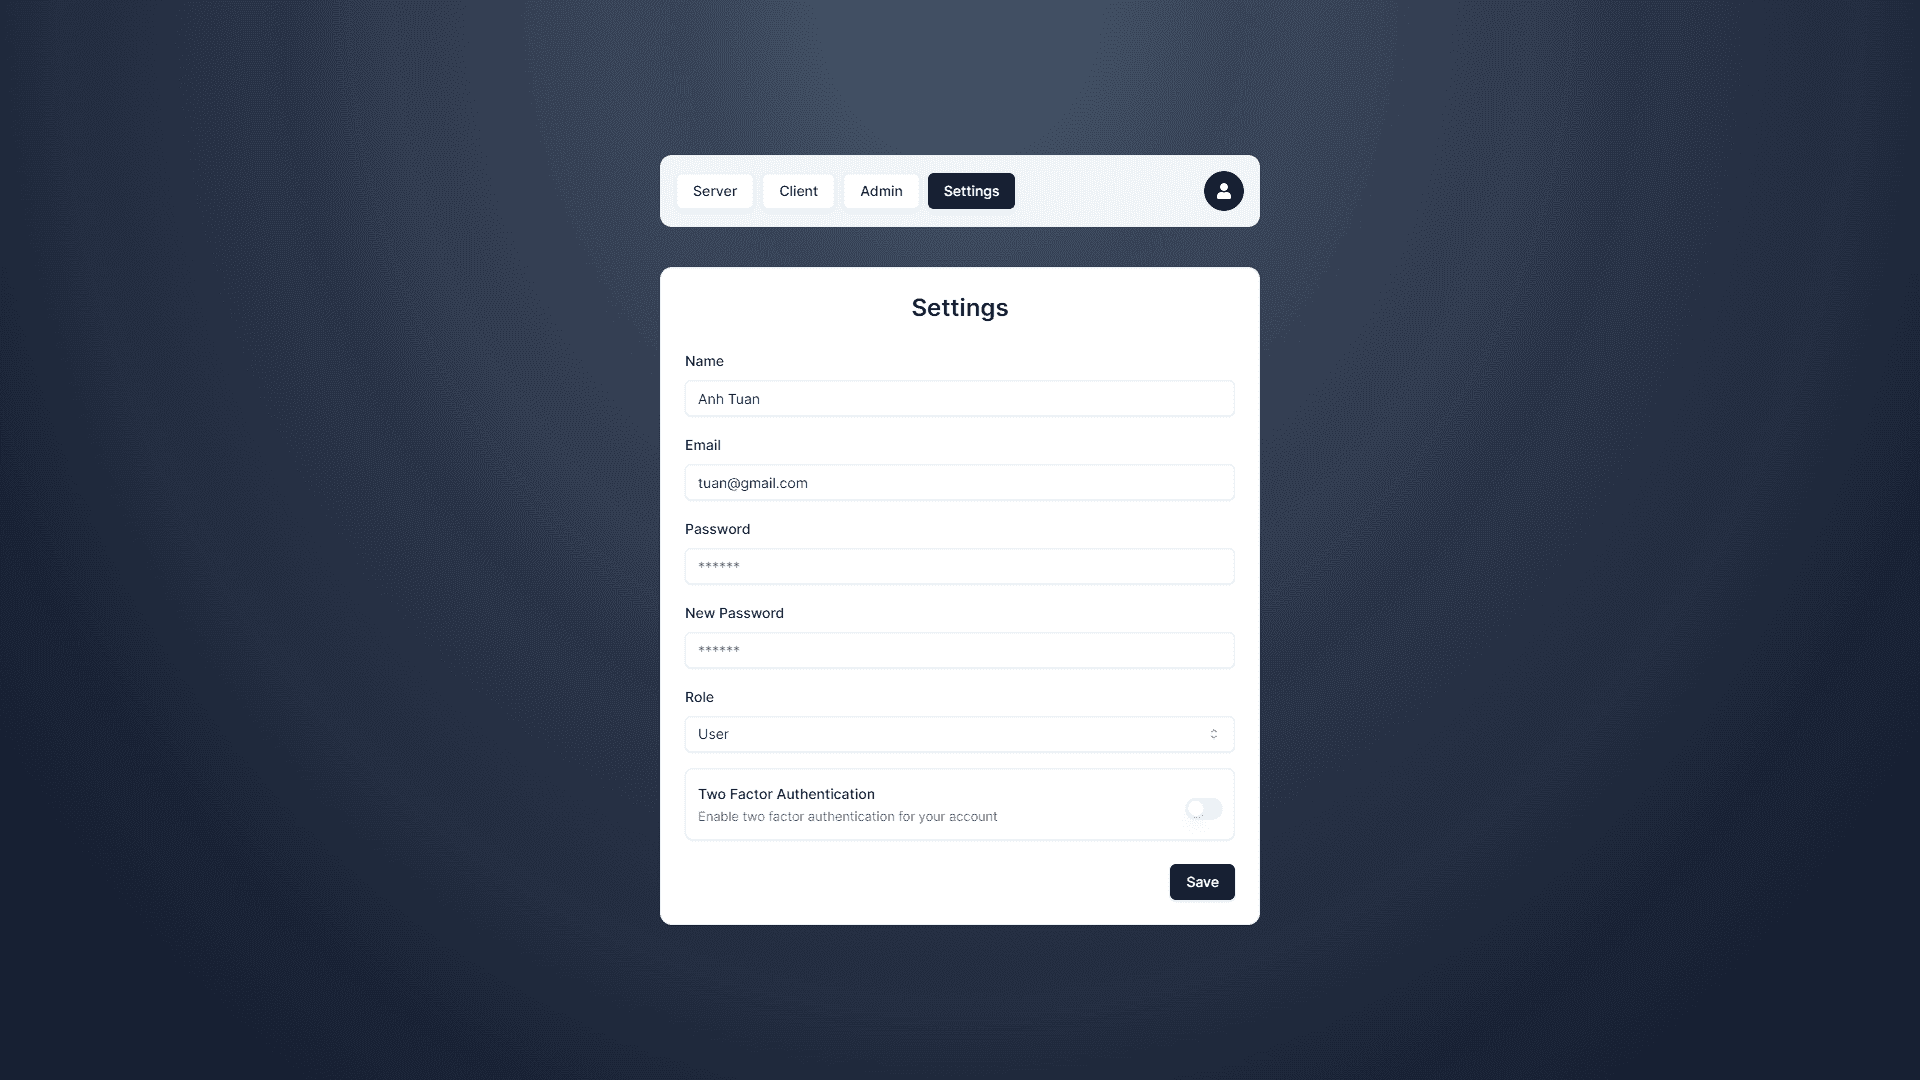
Task: Click the Name input field
Action: [960, 398]
